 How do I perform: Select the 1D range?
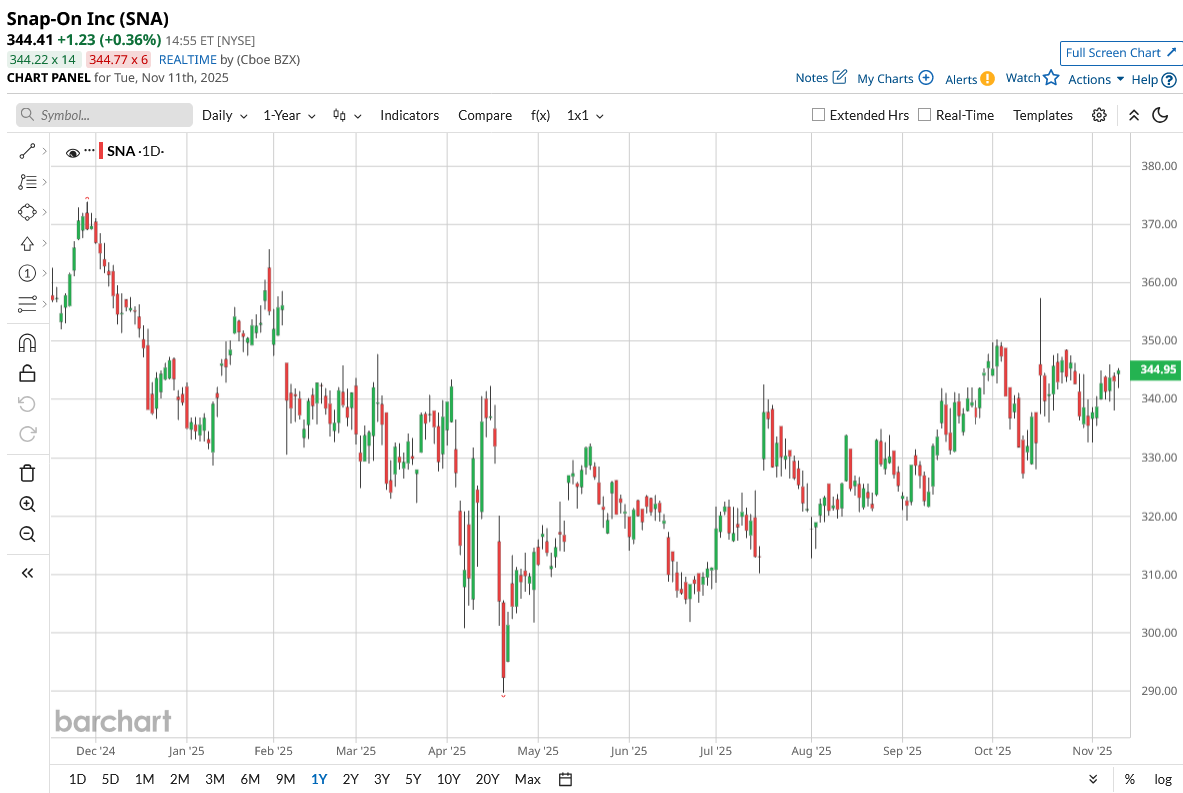77,779
